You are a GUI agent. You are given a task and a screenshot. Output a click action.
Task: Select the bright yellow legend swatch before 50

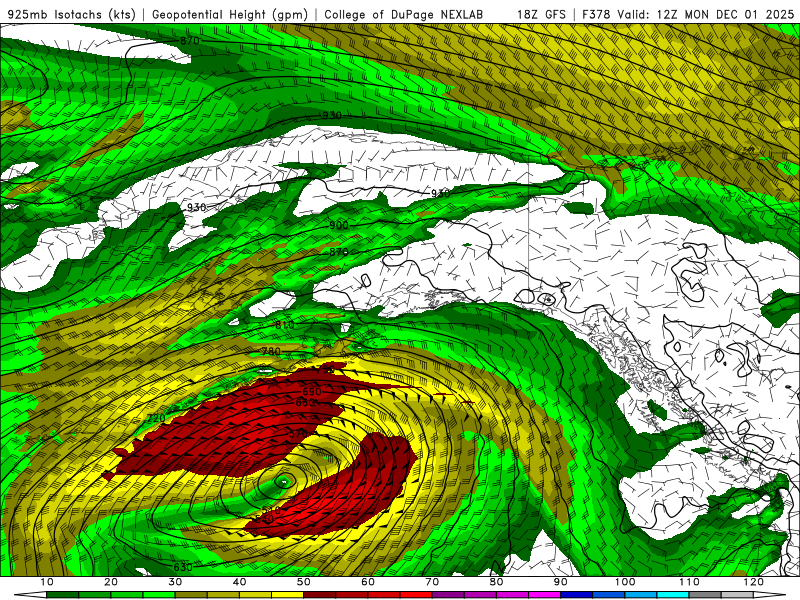pos(287,595)
